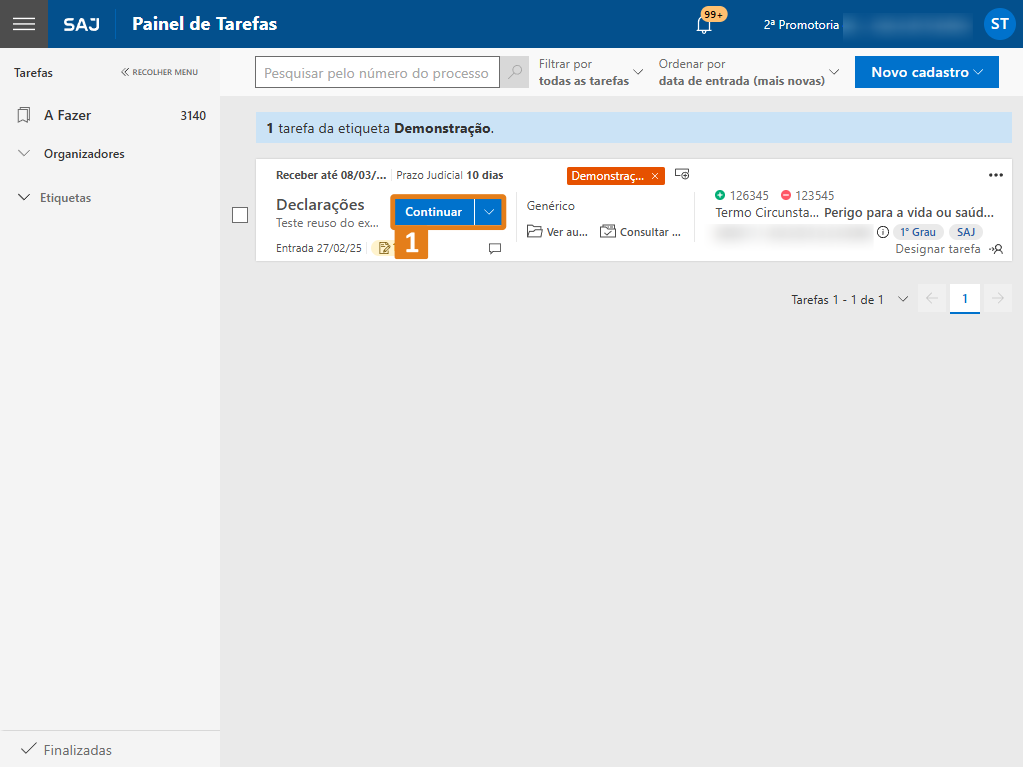The height and width of the screenshot is (767, 1023).
Task: Focus the process number search field
Action: 376,73
